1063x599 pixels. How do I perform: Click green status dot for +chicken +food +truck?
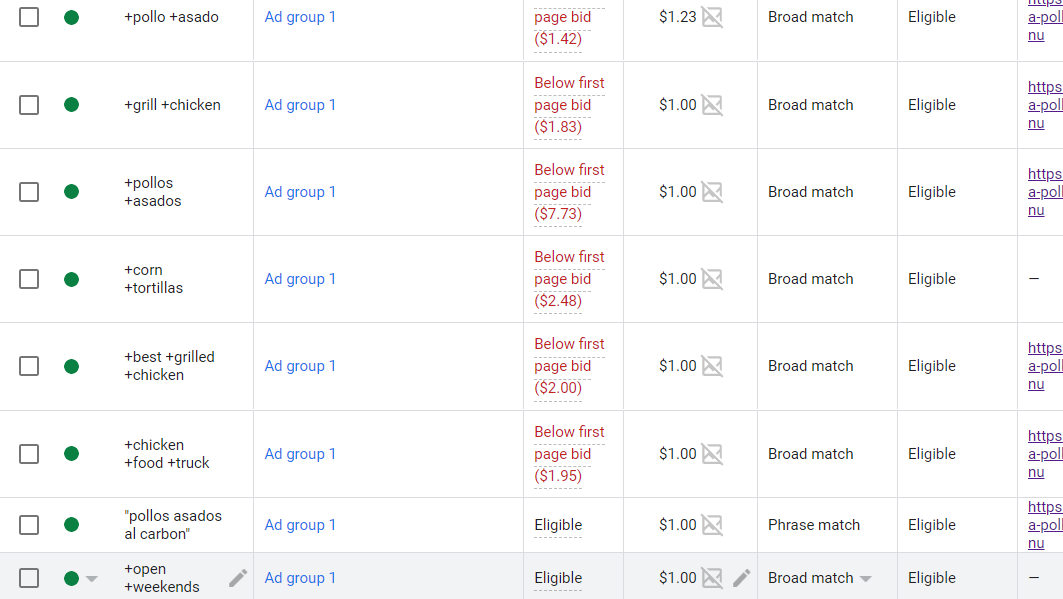click(x=71, y=453)
